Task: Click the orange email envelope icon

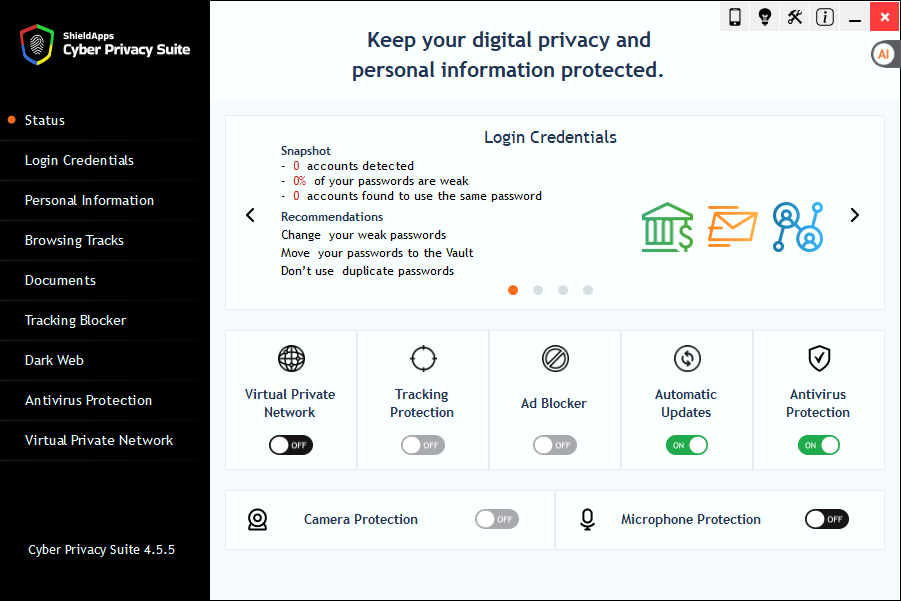Action: (x=732, y=226)
